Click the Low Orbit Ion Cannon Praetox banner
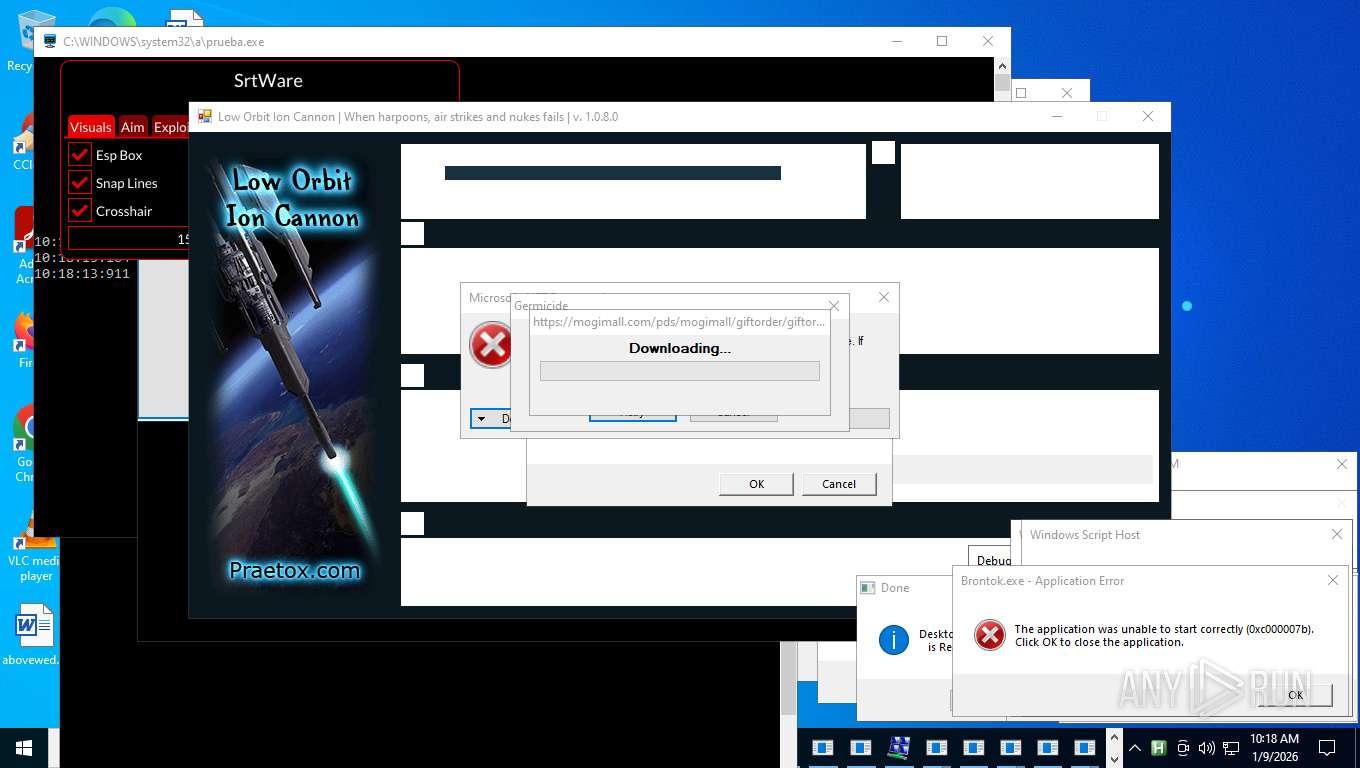Image resolution: width=1360 pixels, height=768 pixels. pyautogui.click(x=290, y=374)
